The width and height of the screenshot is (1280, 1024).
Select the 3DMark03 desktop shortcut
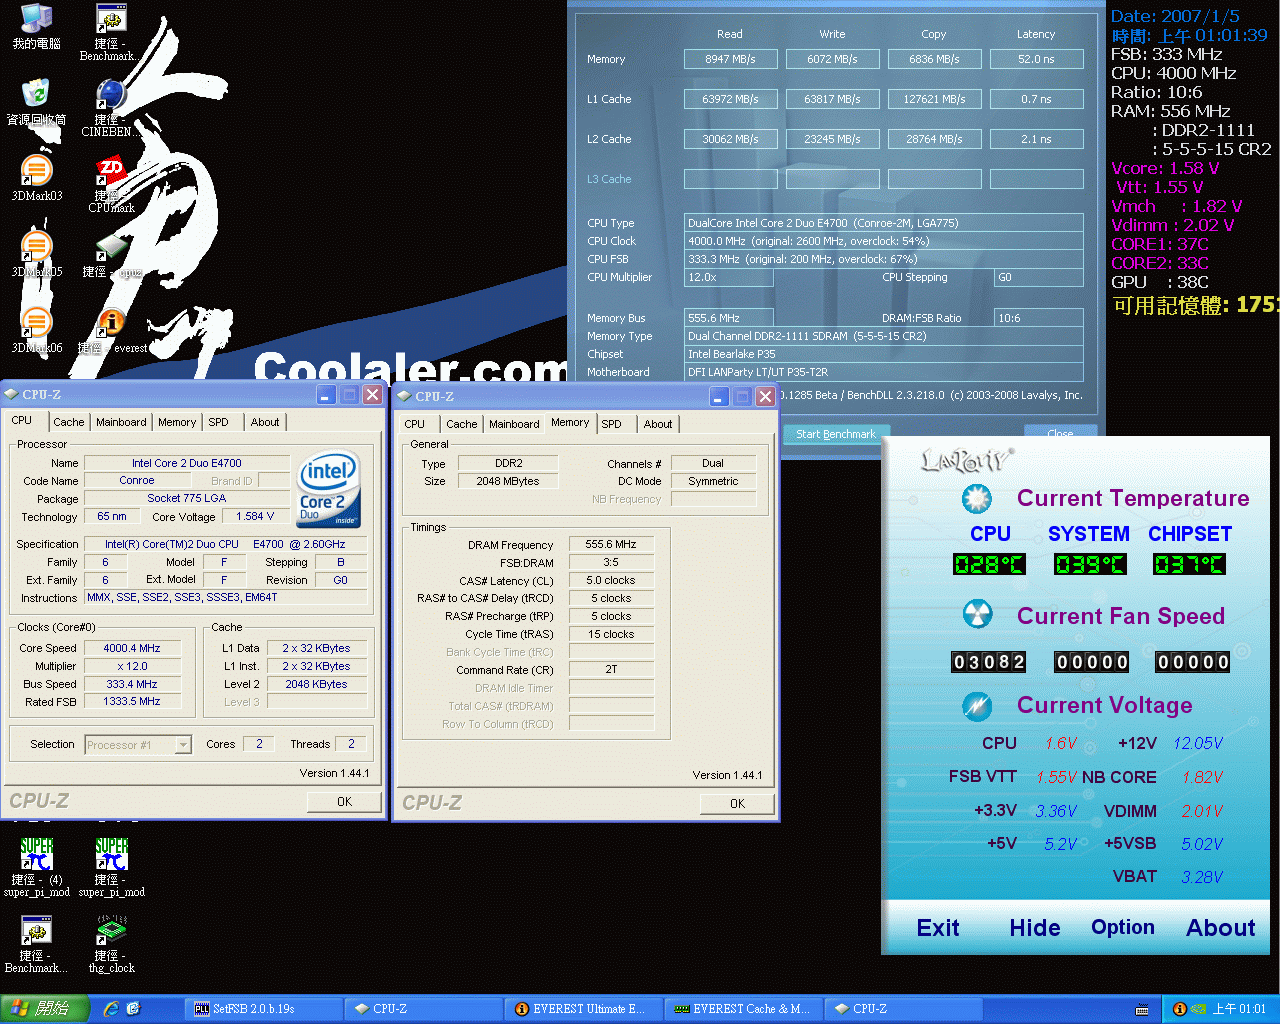pos(37,179)
